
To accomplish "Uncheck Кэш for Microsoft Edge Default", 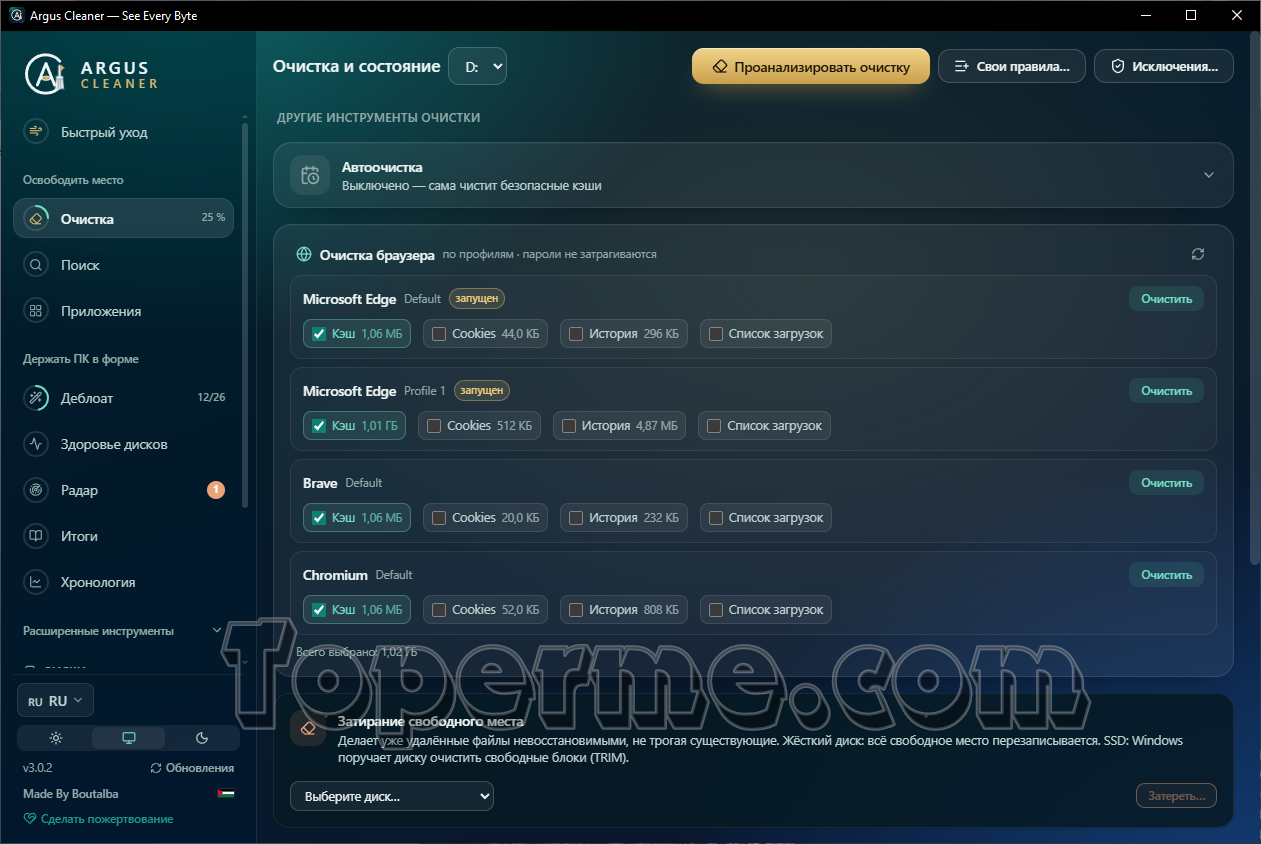I will pos(319,334).
